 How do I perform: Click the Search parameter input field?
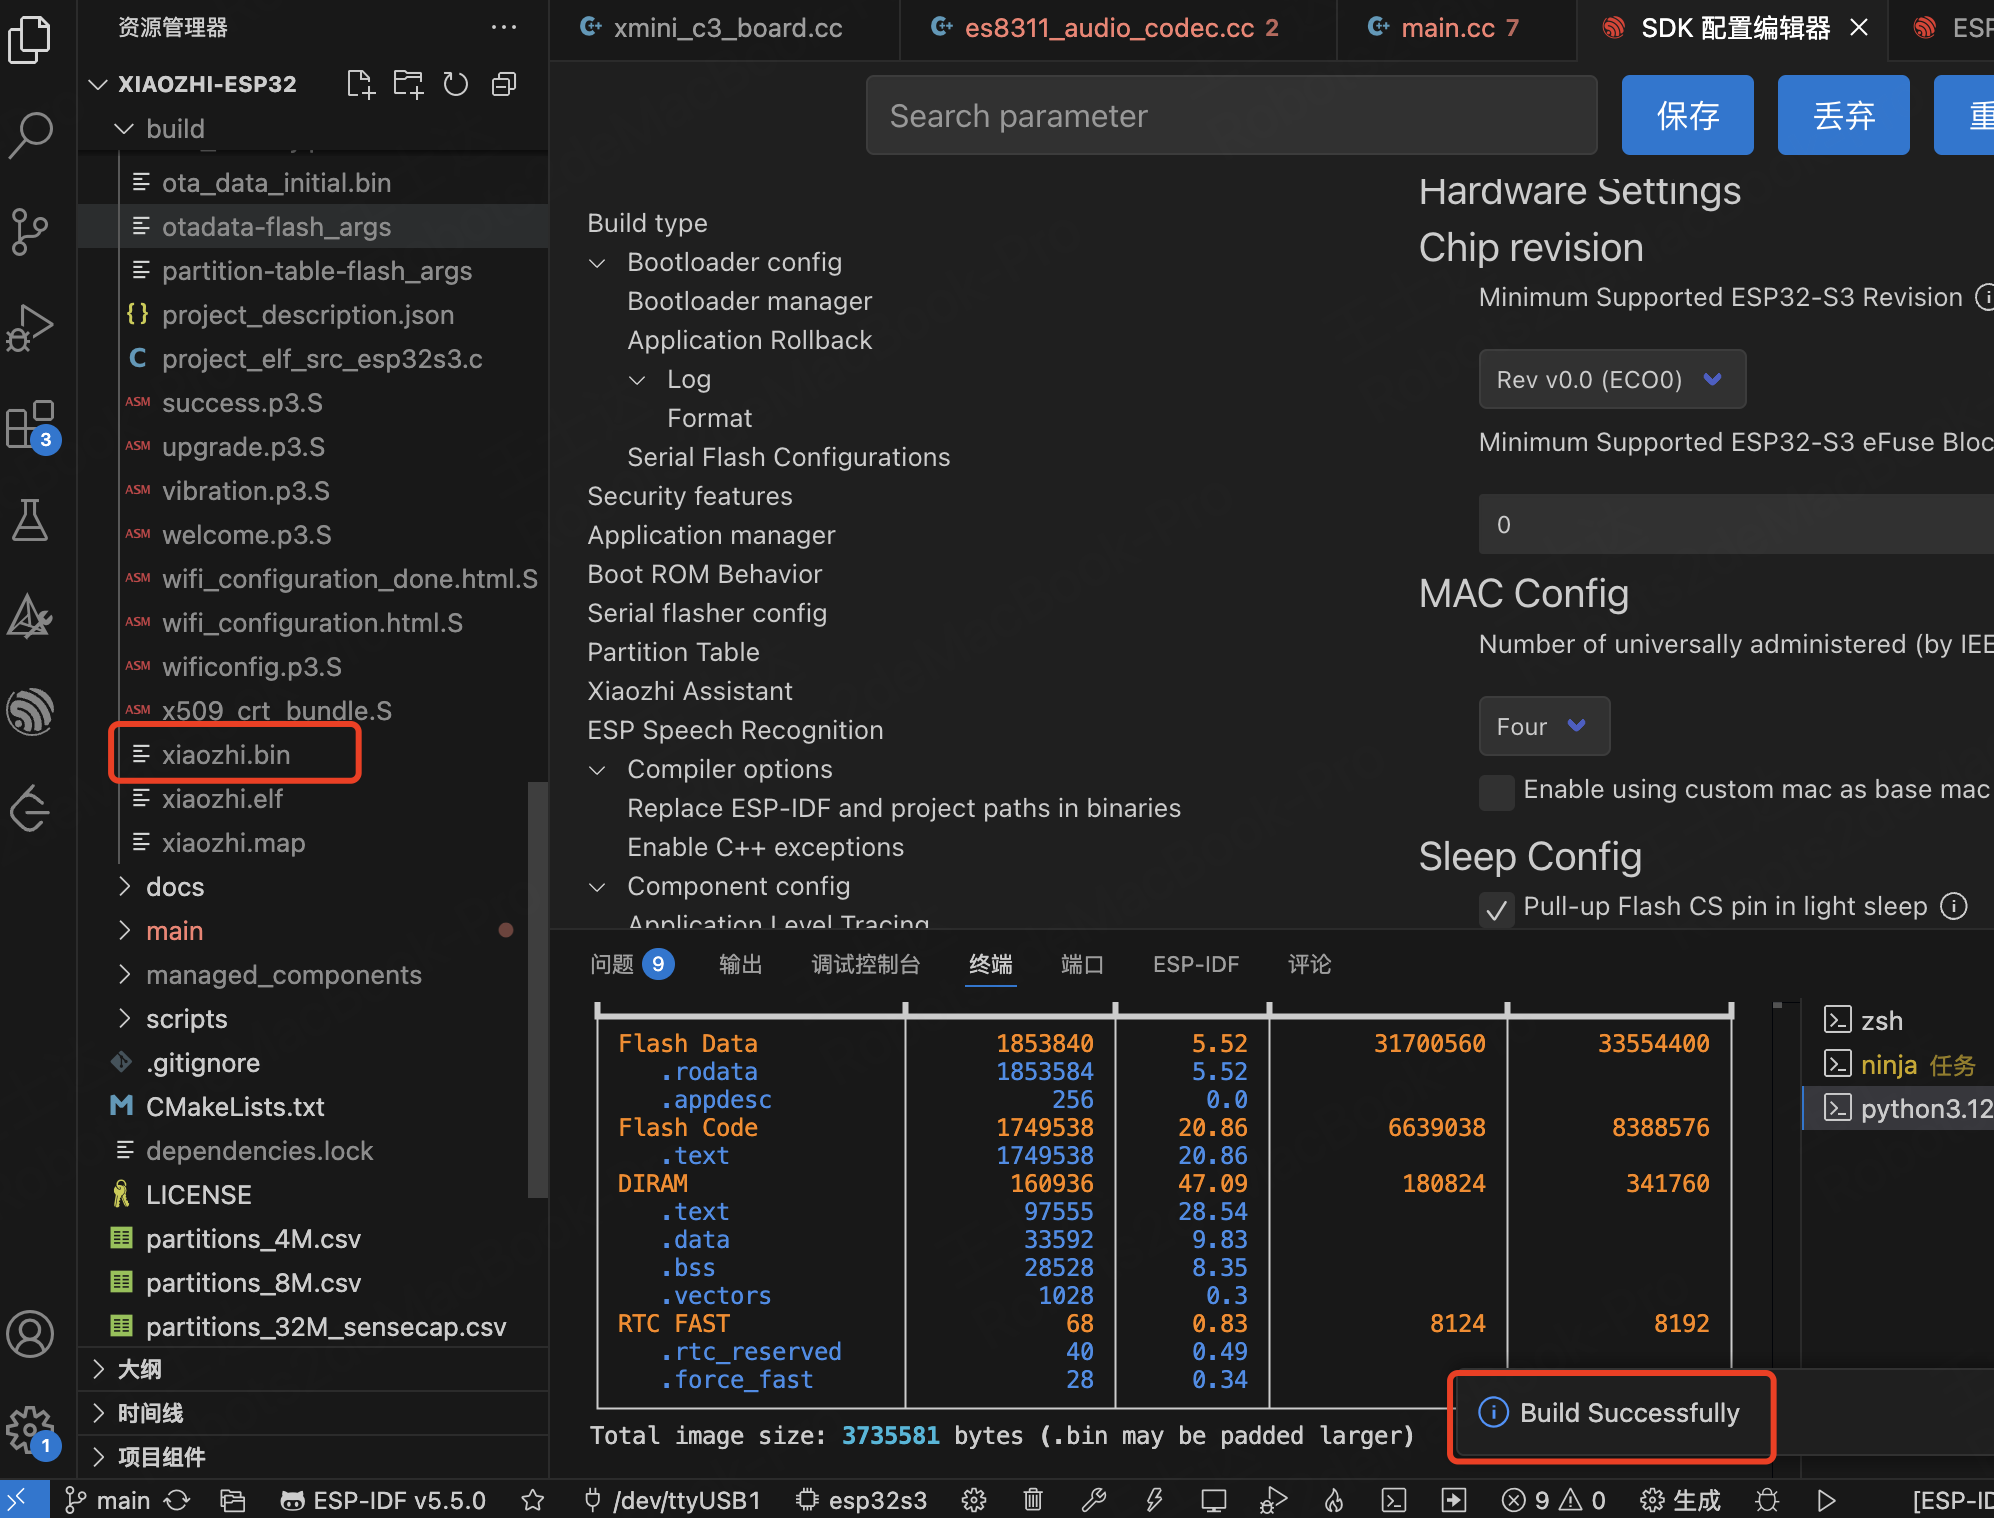tap(1230, 116)
